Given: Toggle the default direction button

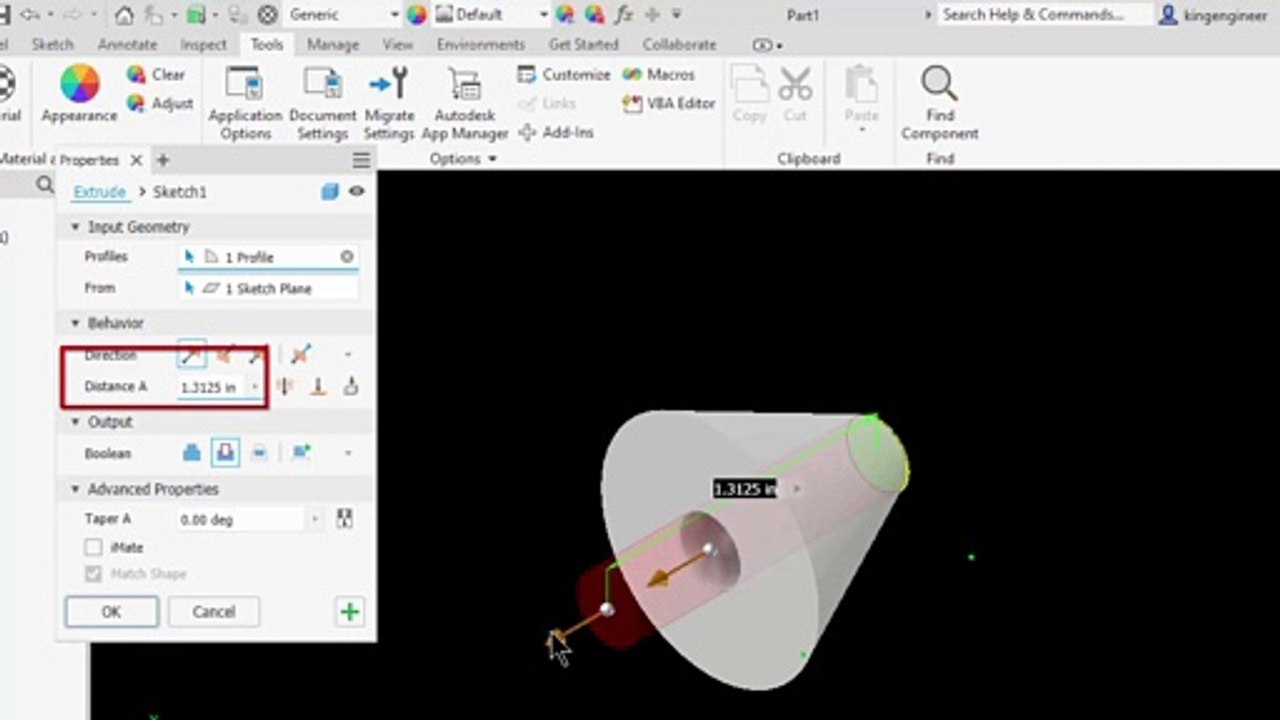Looking at the screenshot, I should click(191, 354).
